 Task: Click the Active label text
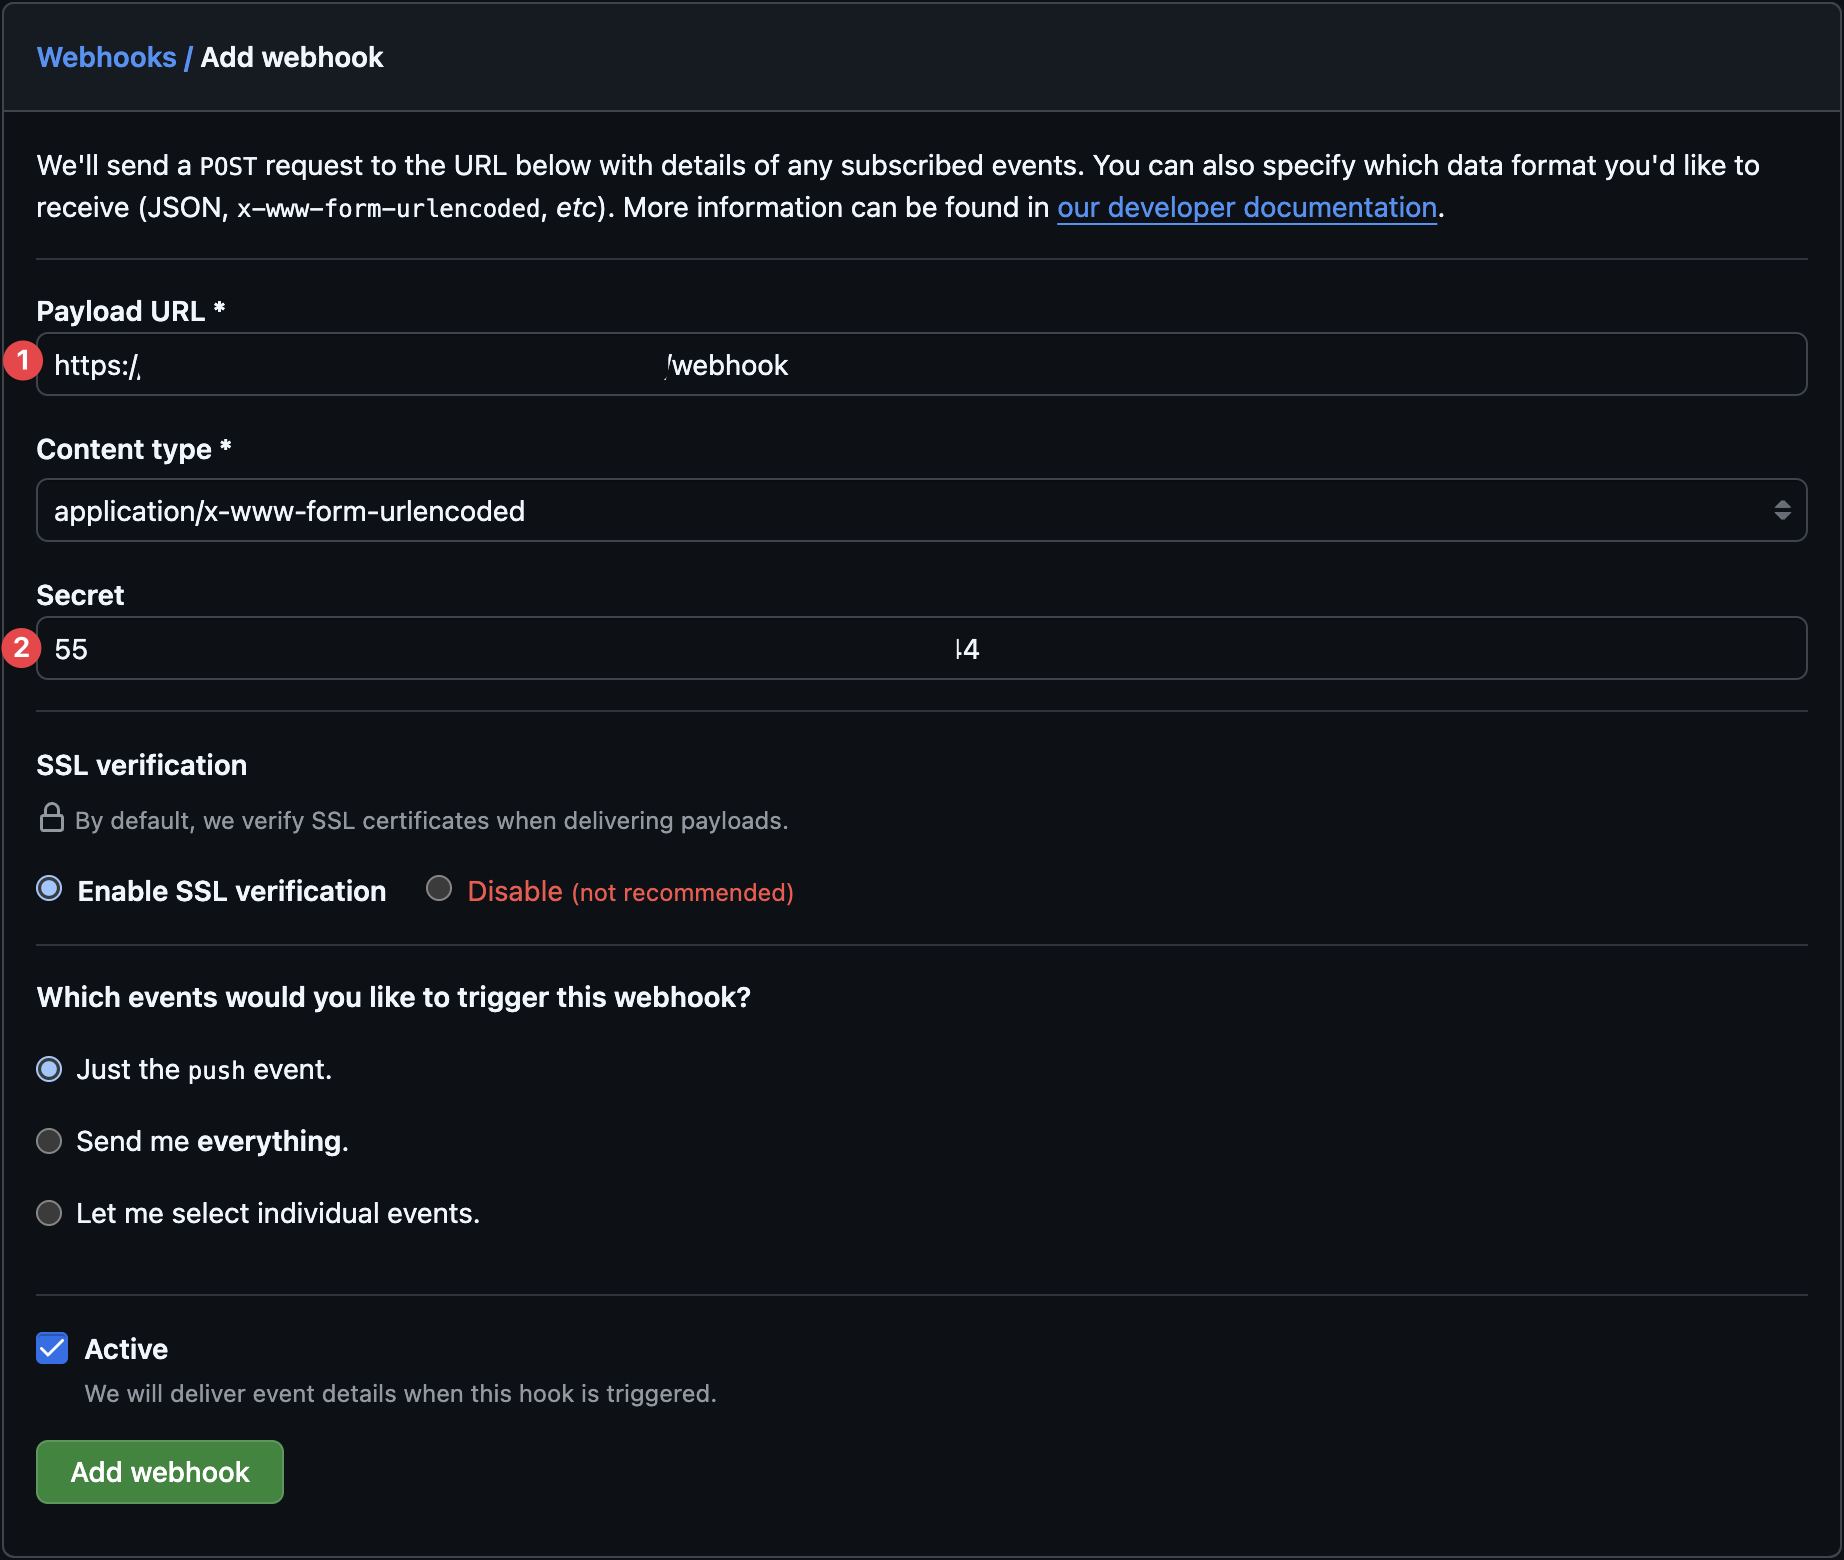126,1349
